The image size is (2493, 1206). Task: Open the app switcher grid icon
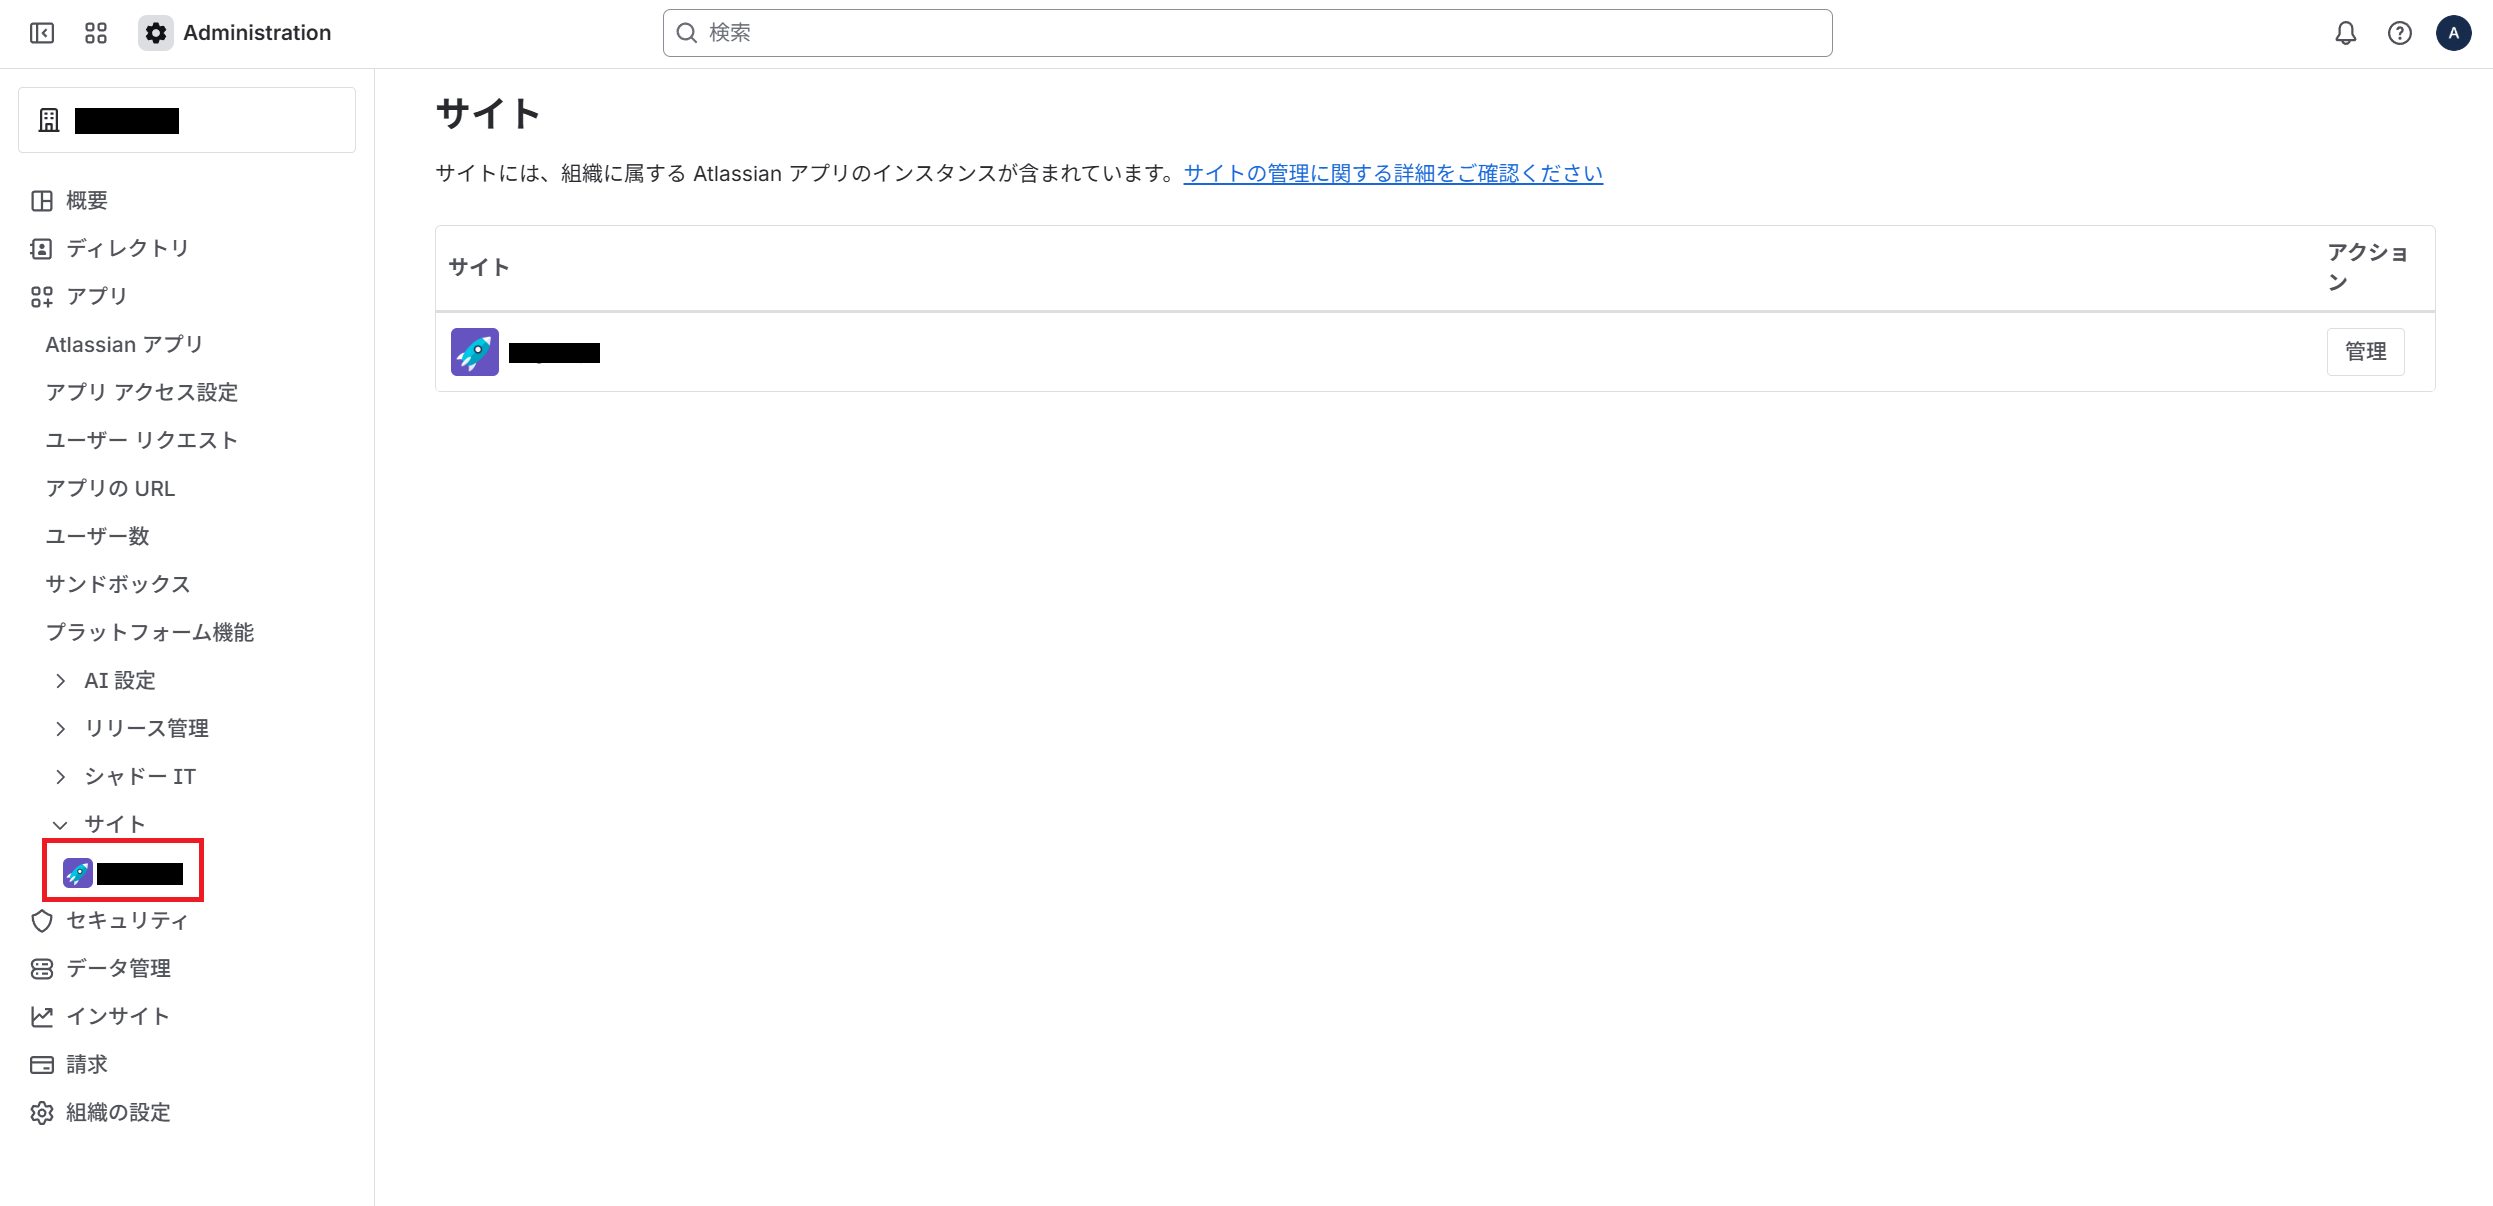tap(96, 33)
